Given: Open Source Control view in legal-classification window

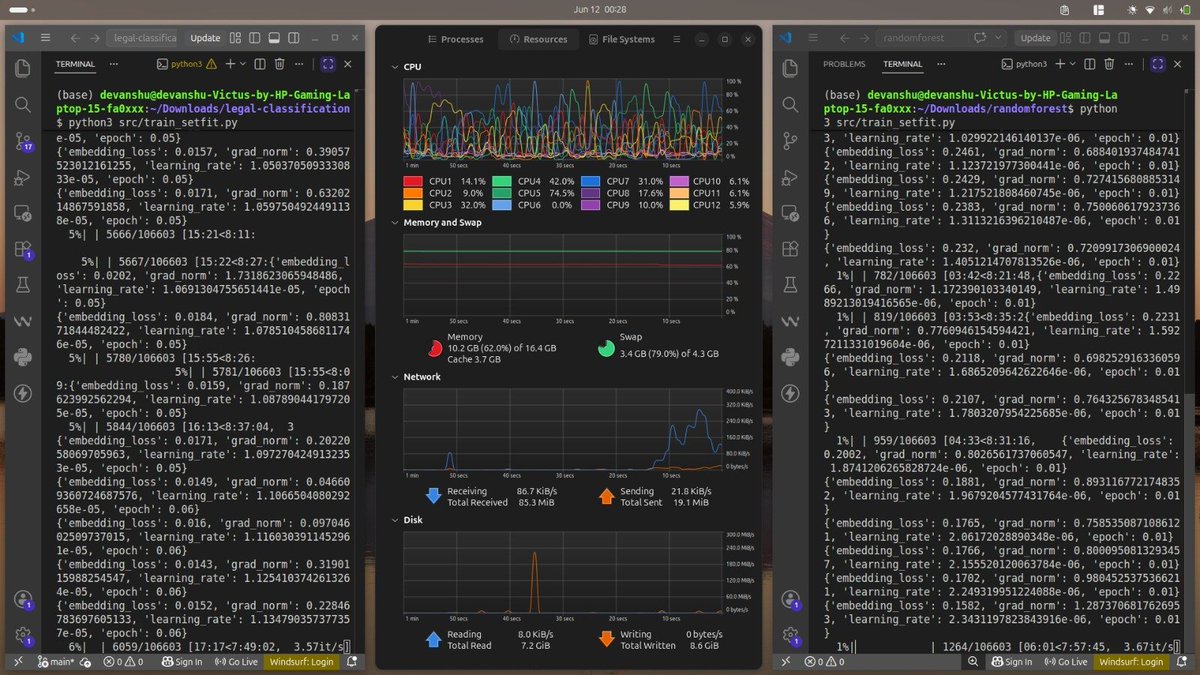Looking at the screenshot, I should tap(22, 141).
